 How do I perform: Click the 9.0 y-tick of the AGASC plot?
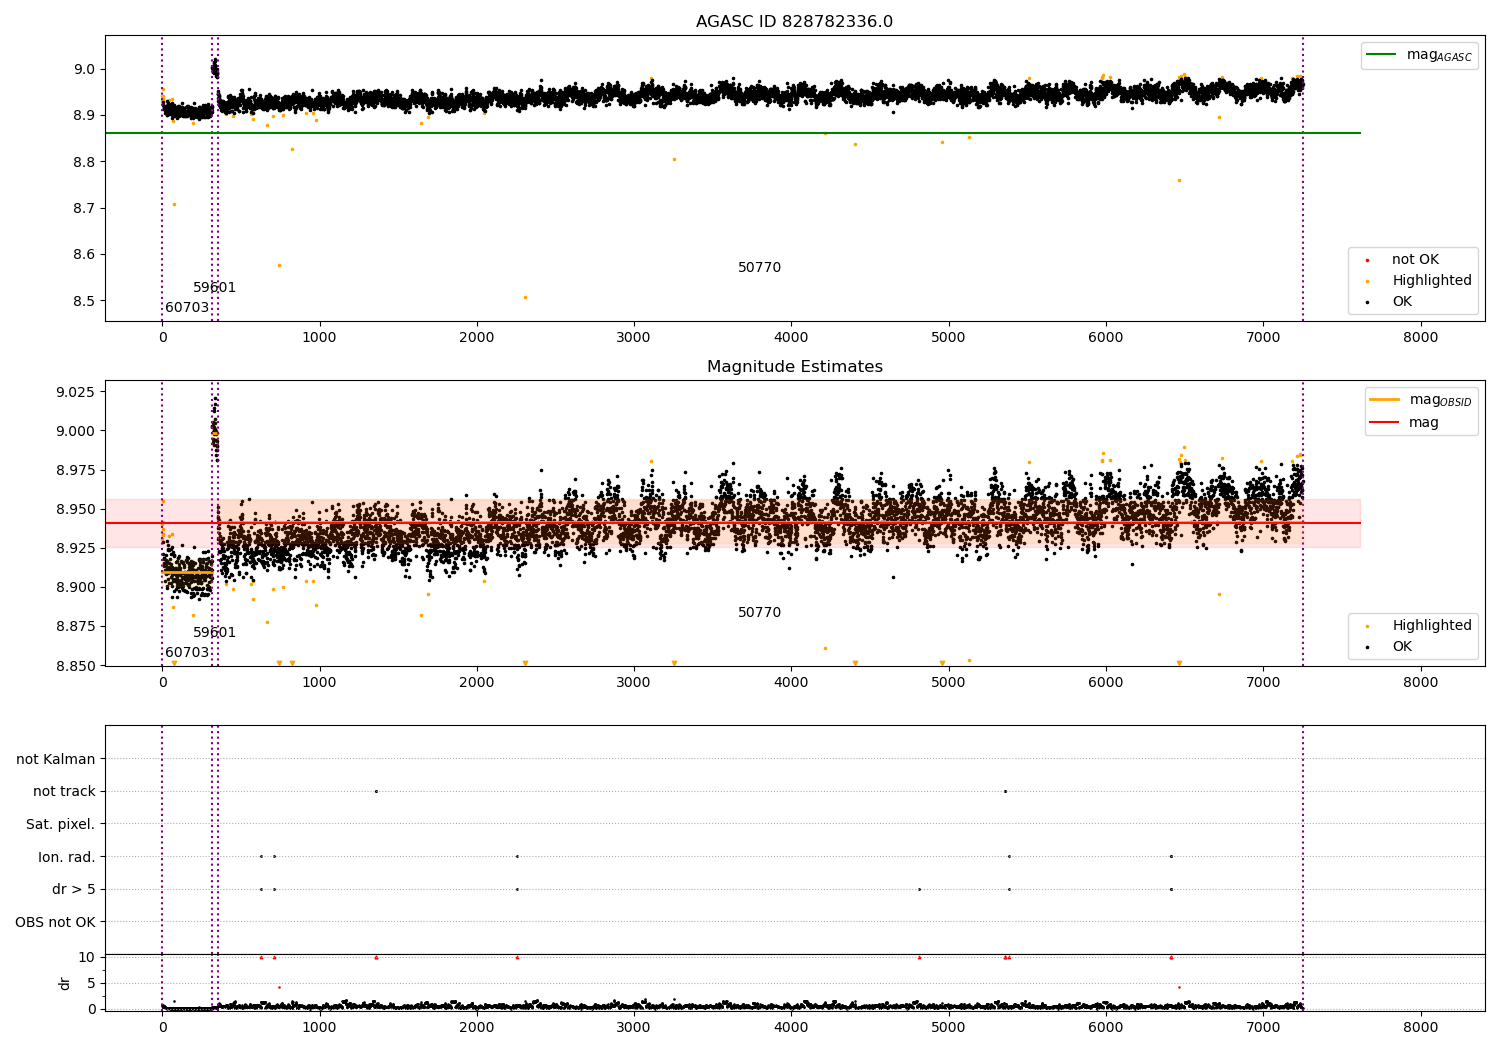[x=85, y=70]
